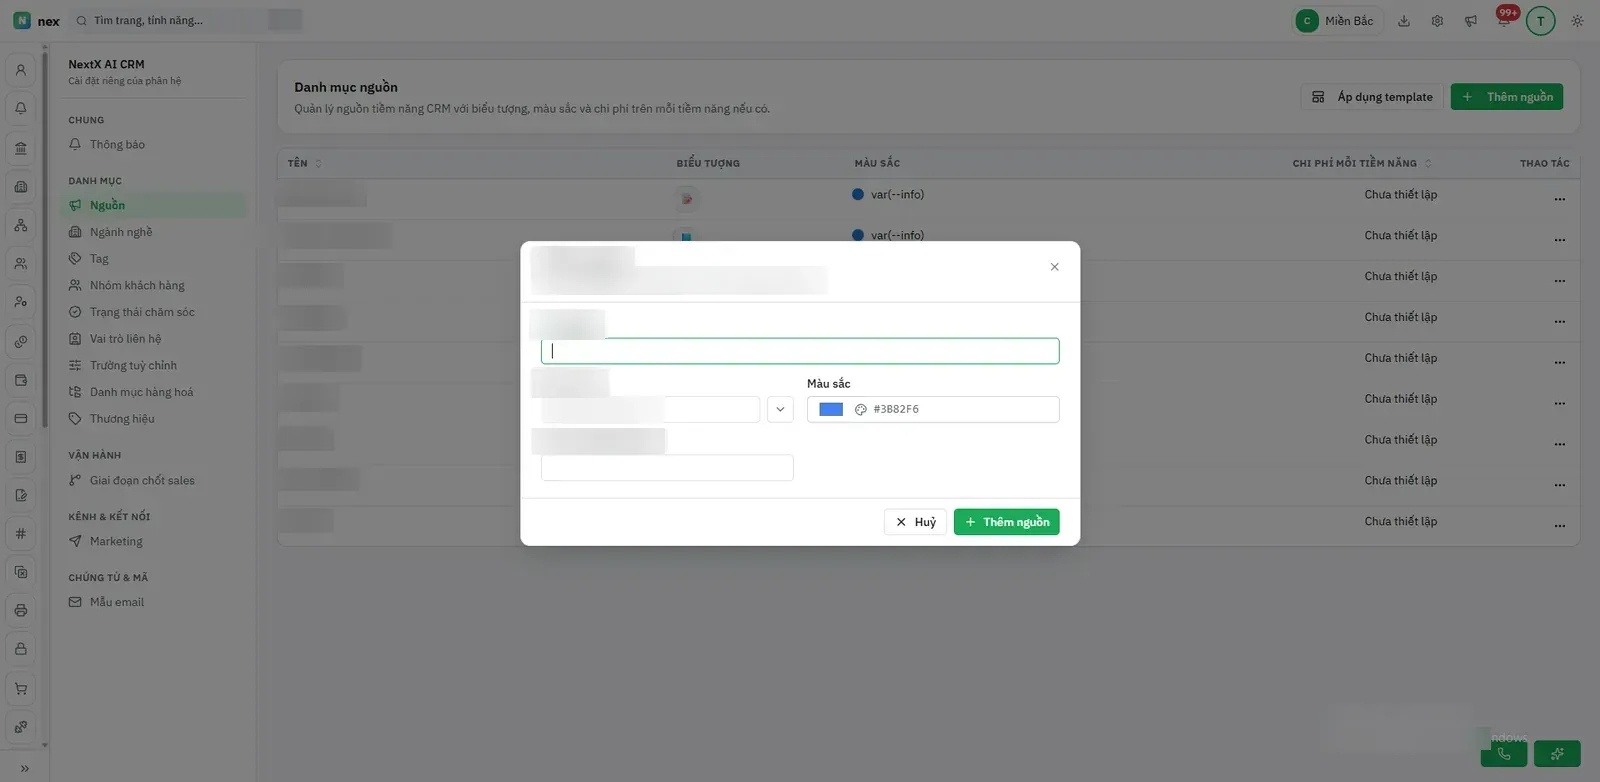
Task: Click Áp dụng template button
Action: (x=1372, y=97)
